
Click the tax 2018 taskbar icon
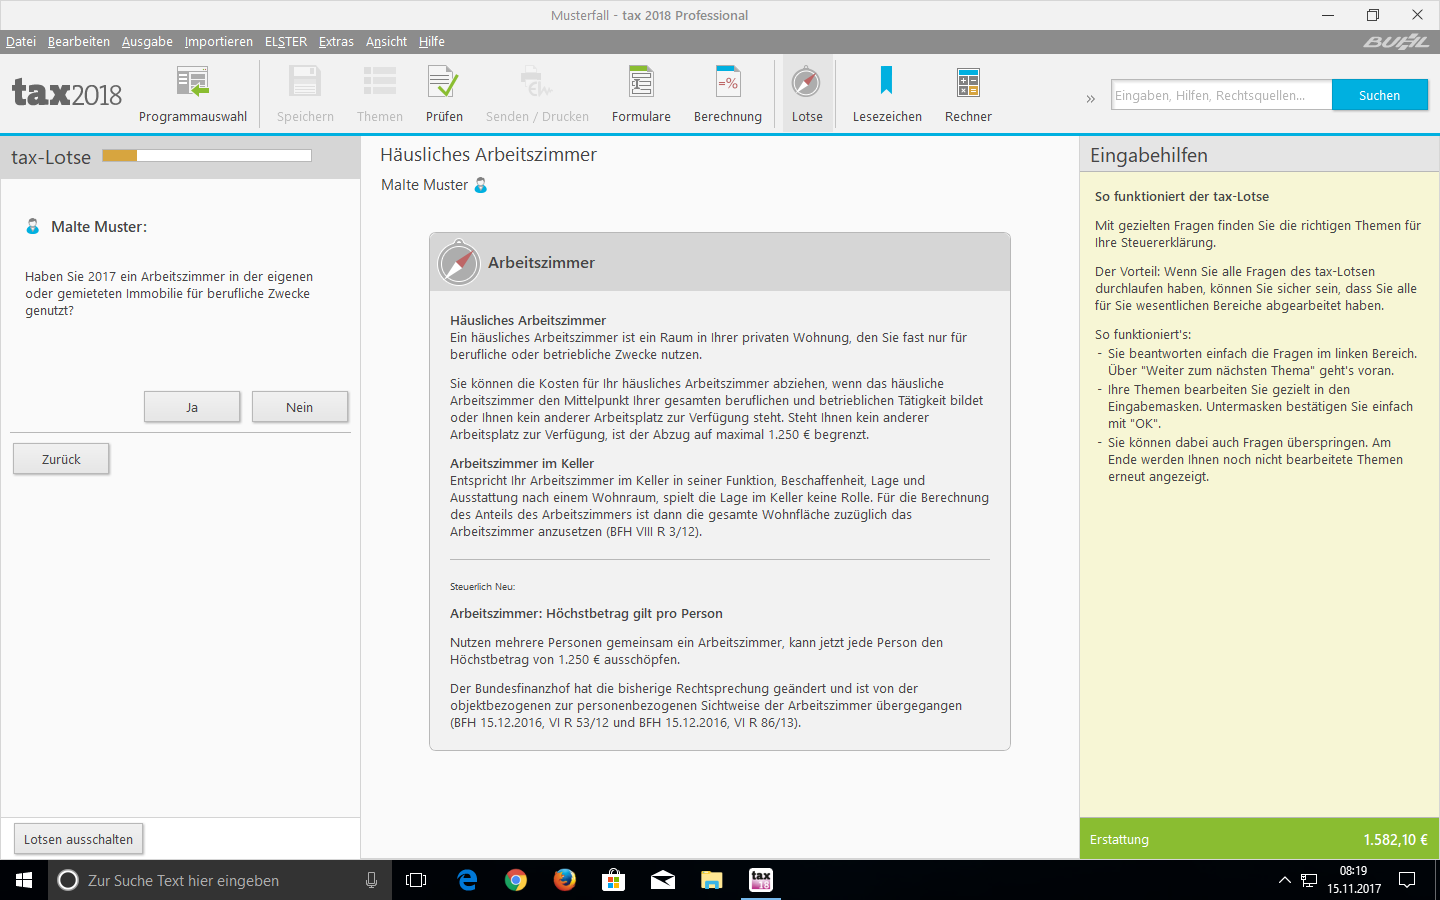click(761, 880)
